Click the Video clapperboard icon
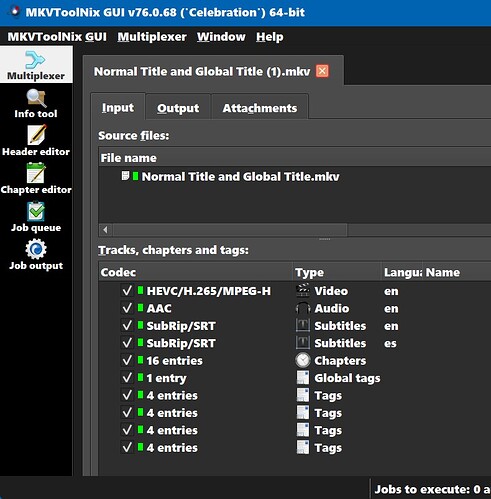 (303, 290)
